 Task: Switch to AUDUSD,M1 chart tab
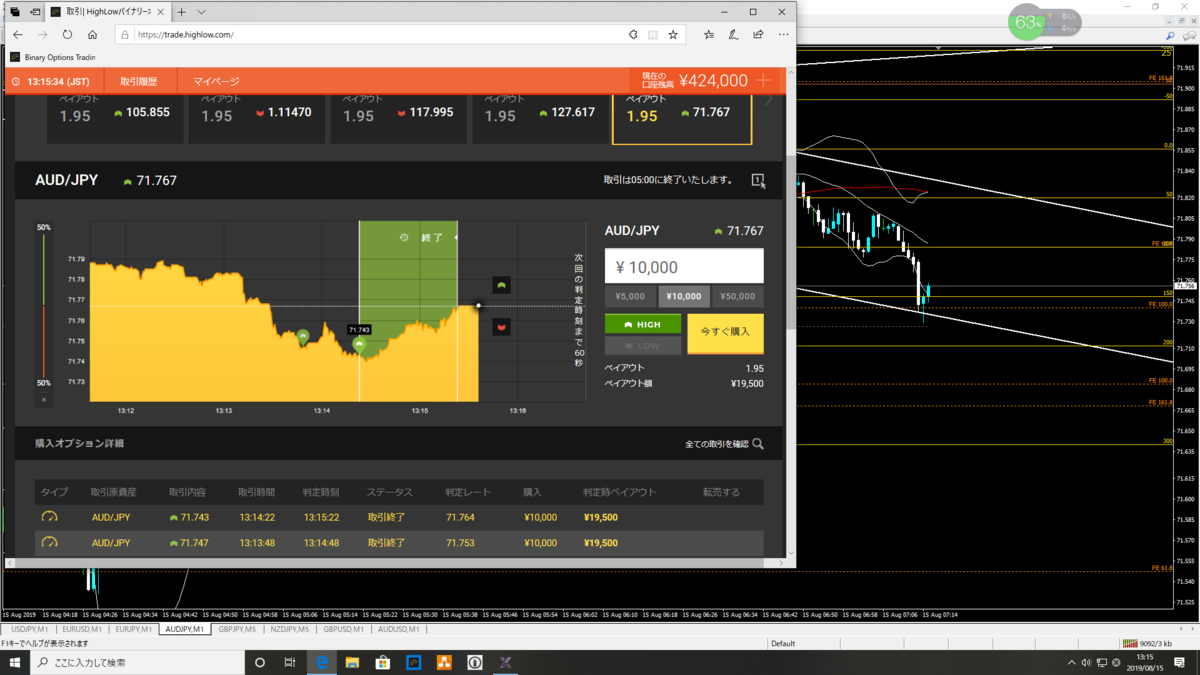pos(399,630)
